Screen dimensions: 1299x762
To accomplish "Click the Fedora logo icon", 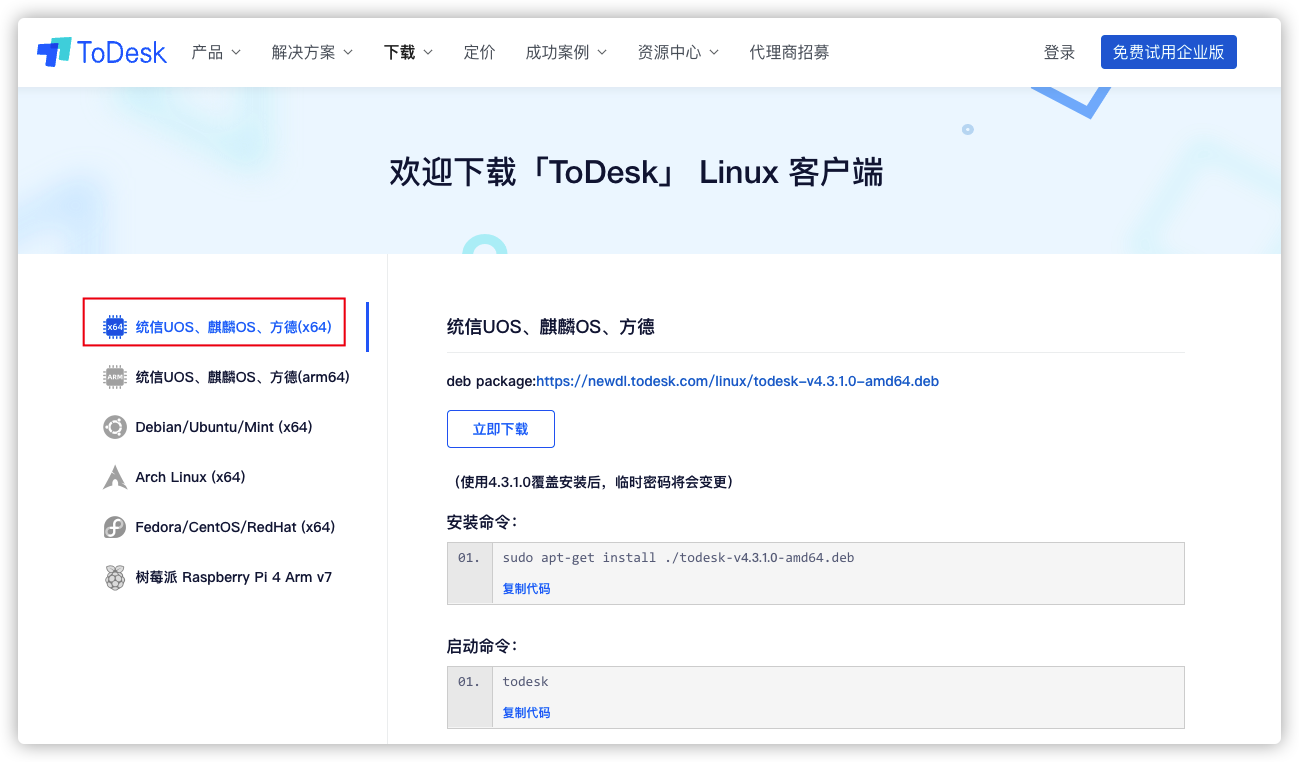I will (115, 527).
